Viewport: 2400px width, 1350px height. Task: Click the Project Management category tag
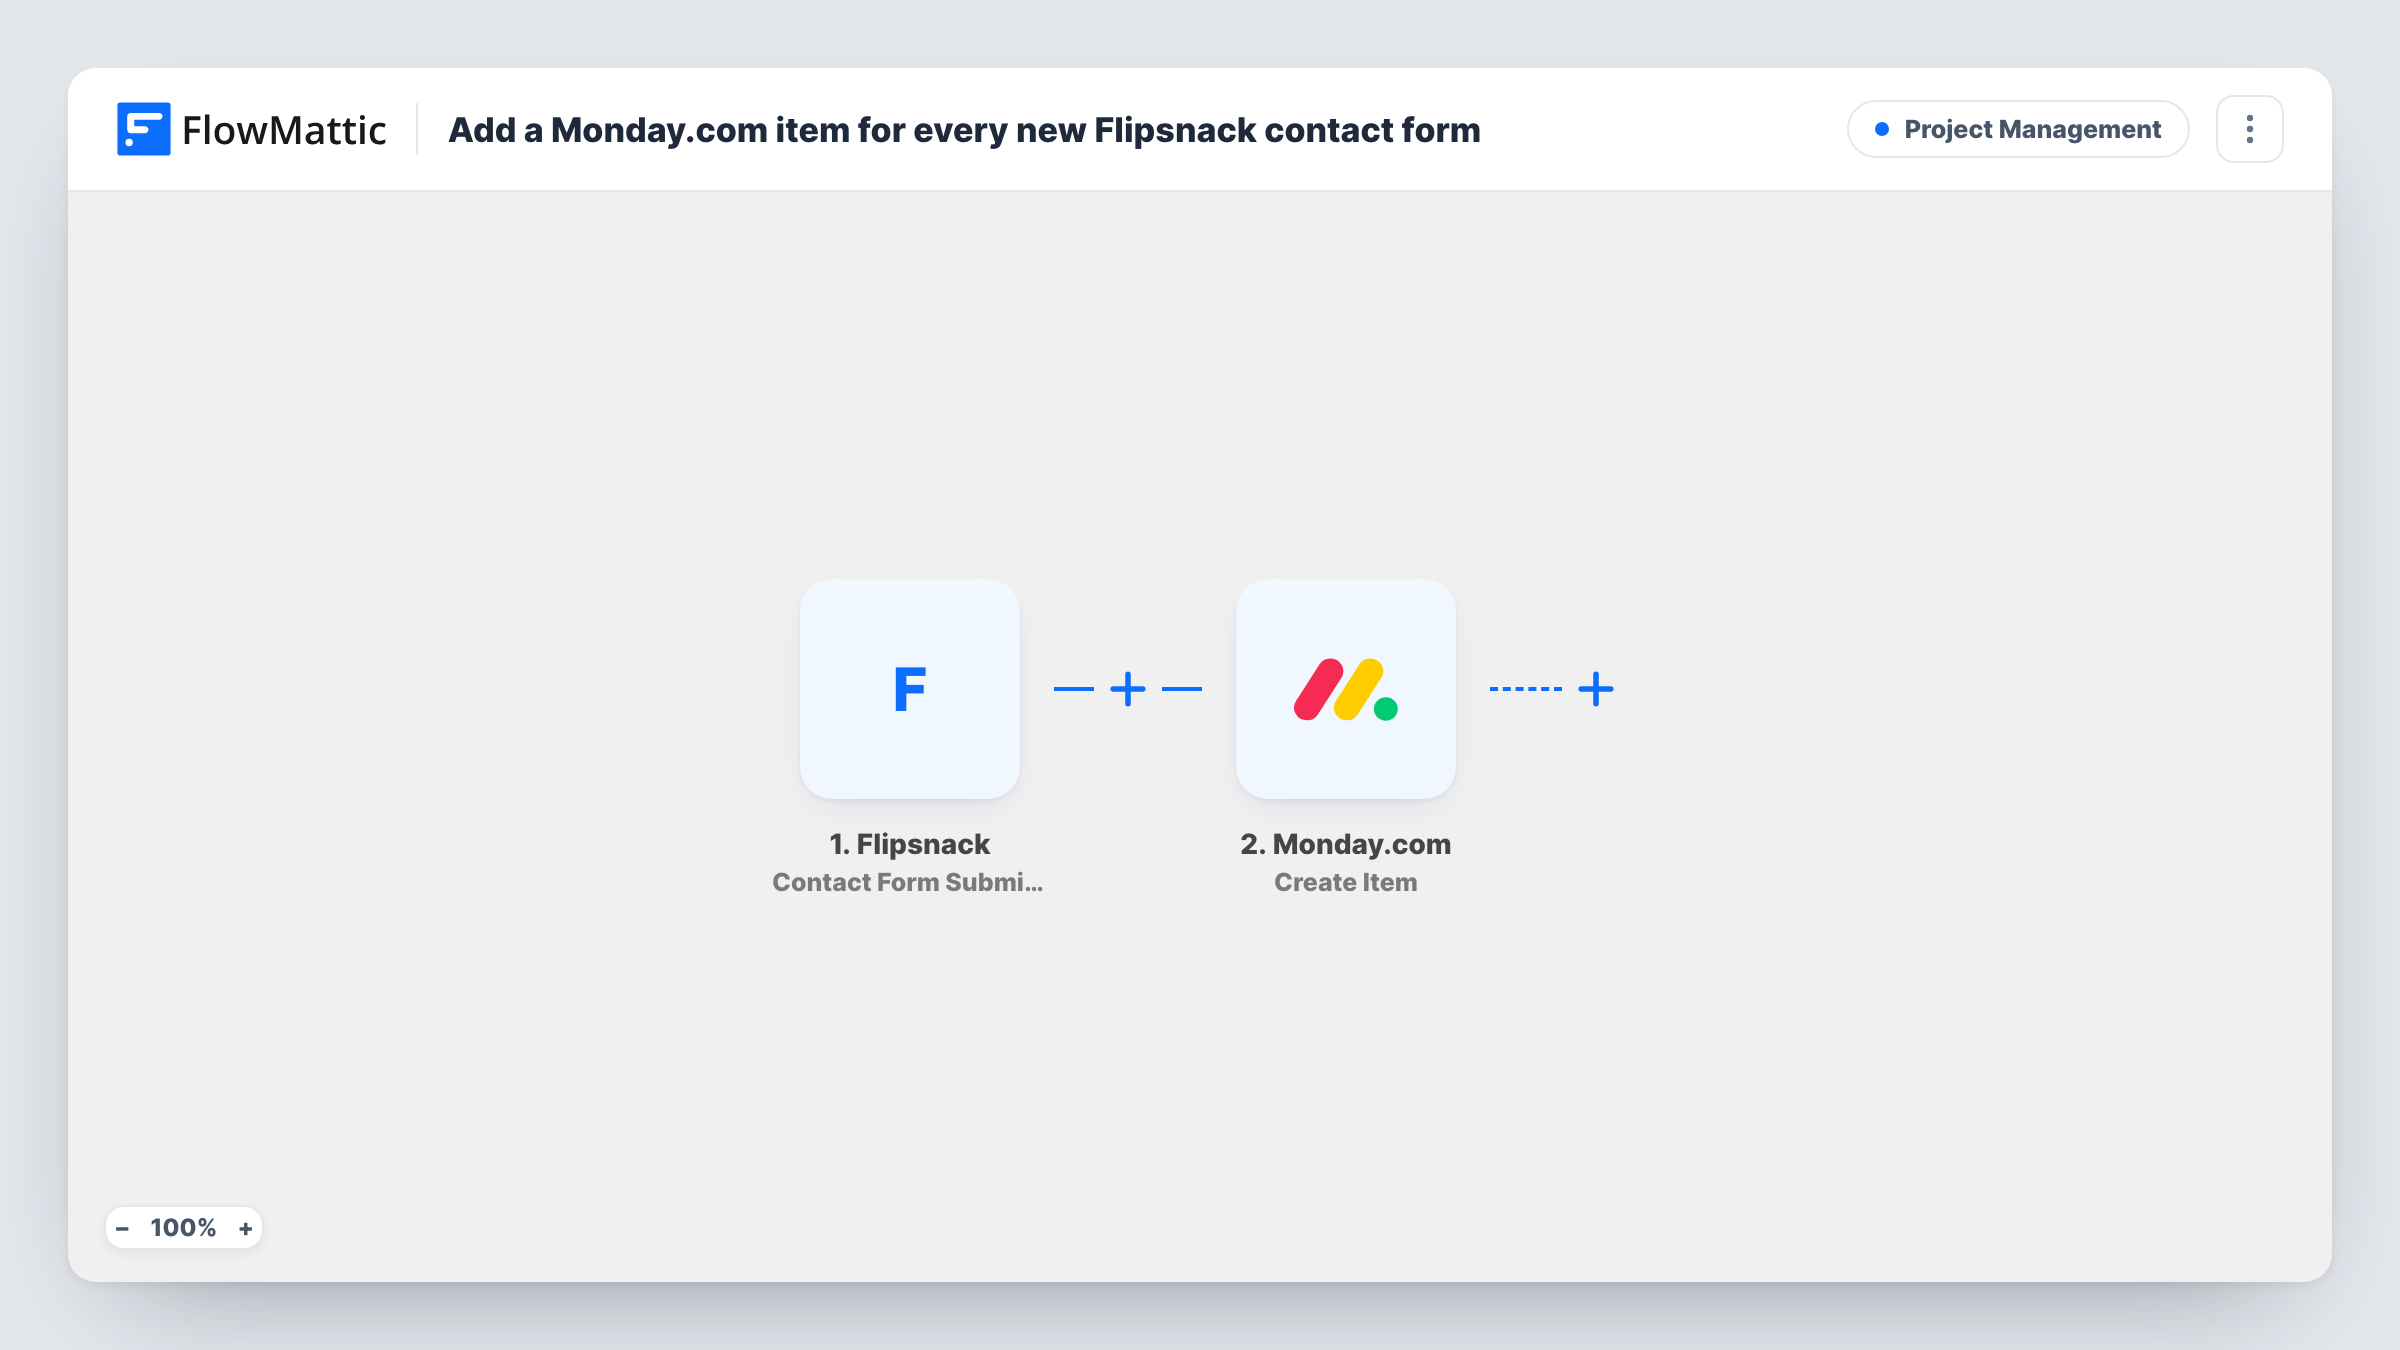2017,129
